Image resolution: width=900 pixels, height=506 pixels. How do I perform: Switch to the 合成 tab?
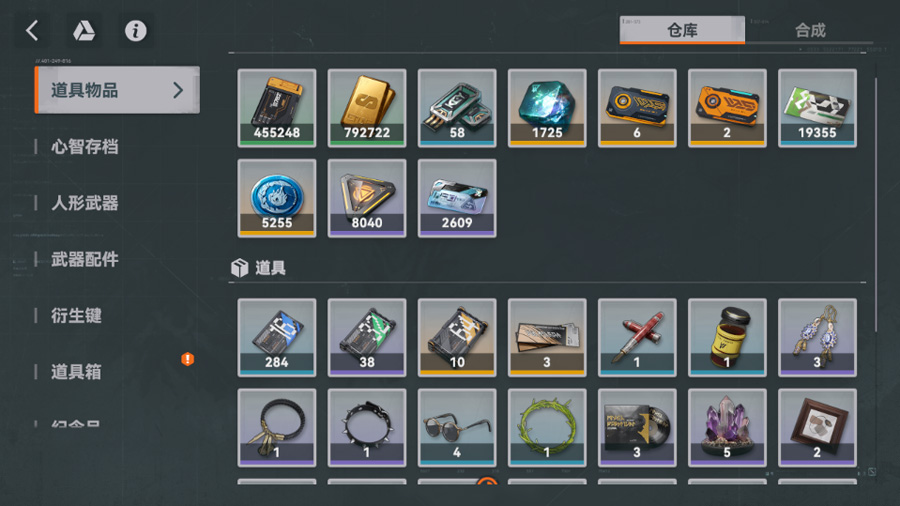(810, 30)
